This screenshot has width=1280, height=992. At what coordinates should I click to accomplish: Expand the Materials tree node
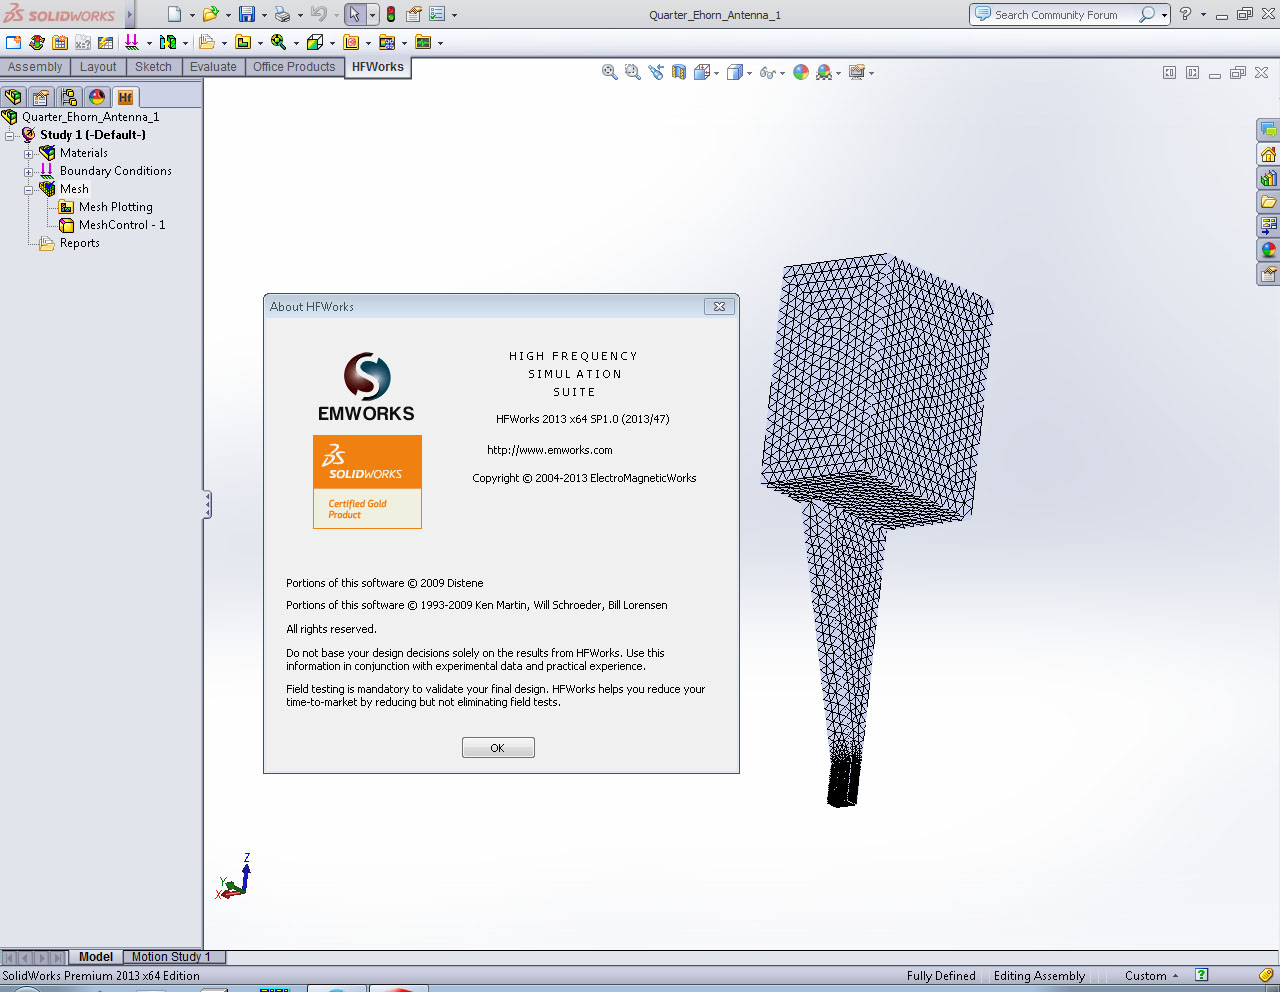click(x=29, y=154)
